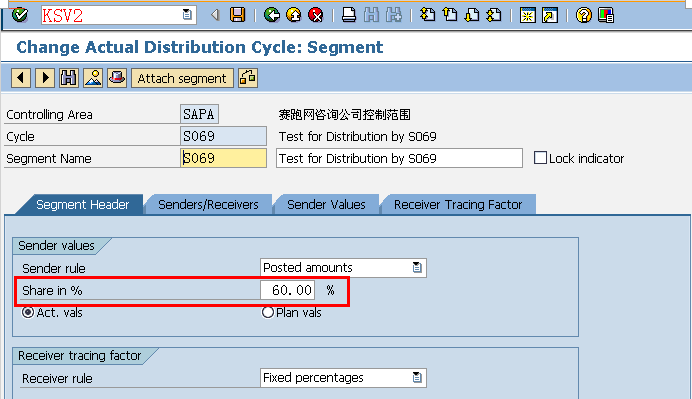
Task: Click the Generate shortcut icon
Action: (x=549, y=15)
